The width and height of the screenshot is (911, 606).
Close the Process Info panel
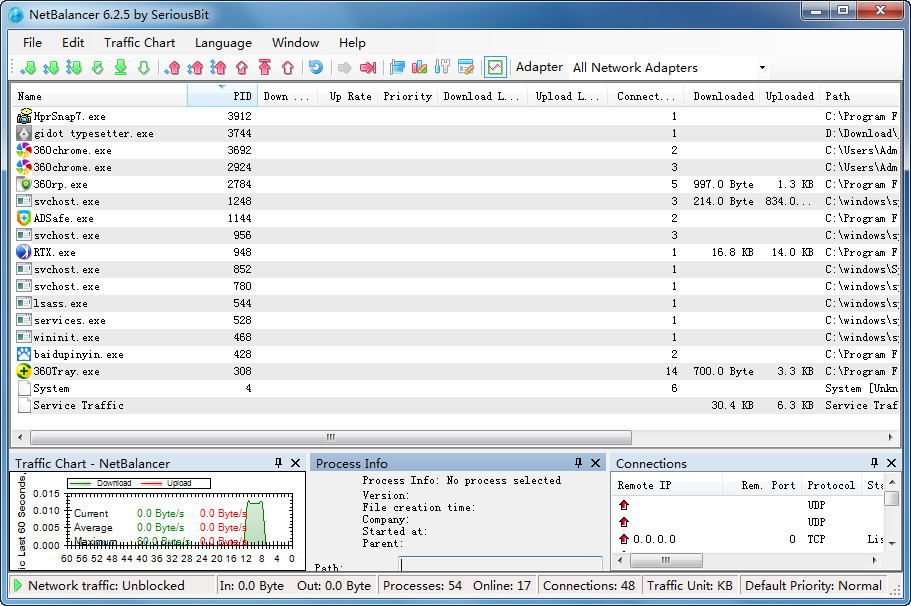tap(595, 463)
